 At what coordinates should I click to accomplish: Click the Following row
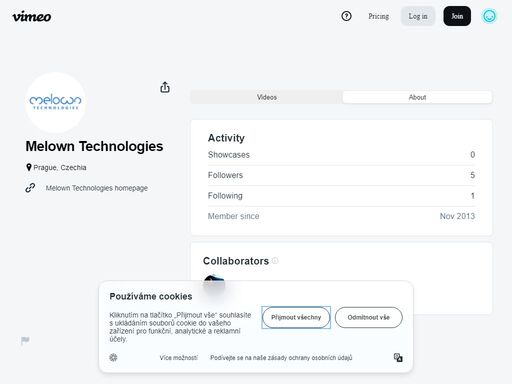coord(341,196)
